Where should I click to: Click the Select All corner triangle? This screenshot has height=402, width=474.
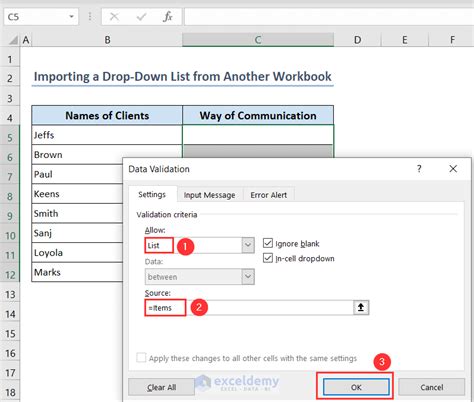pyautogui.click(x=13, y=40)
